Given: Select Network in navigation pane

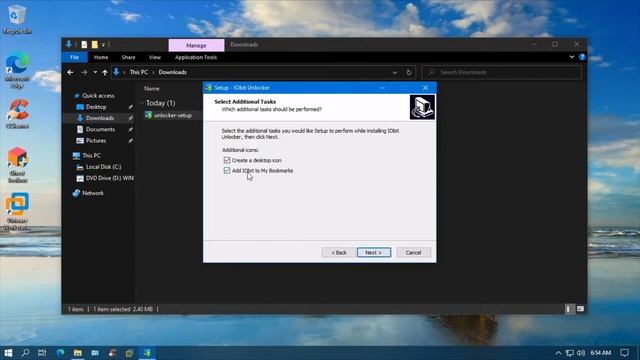Looking at the screenshot, I should [93, 193].
